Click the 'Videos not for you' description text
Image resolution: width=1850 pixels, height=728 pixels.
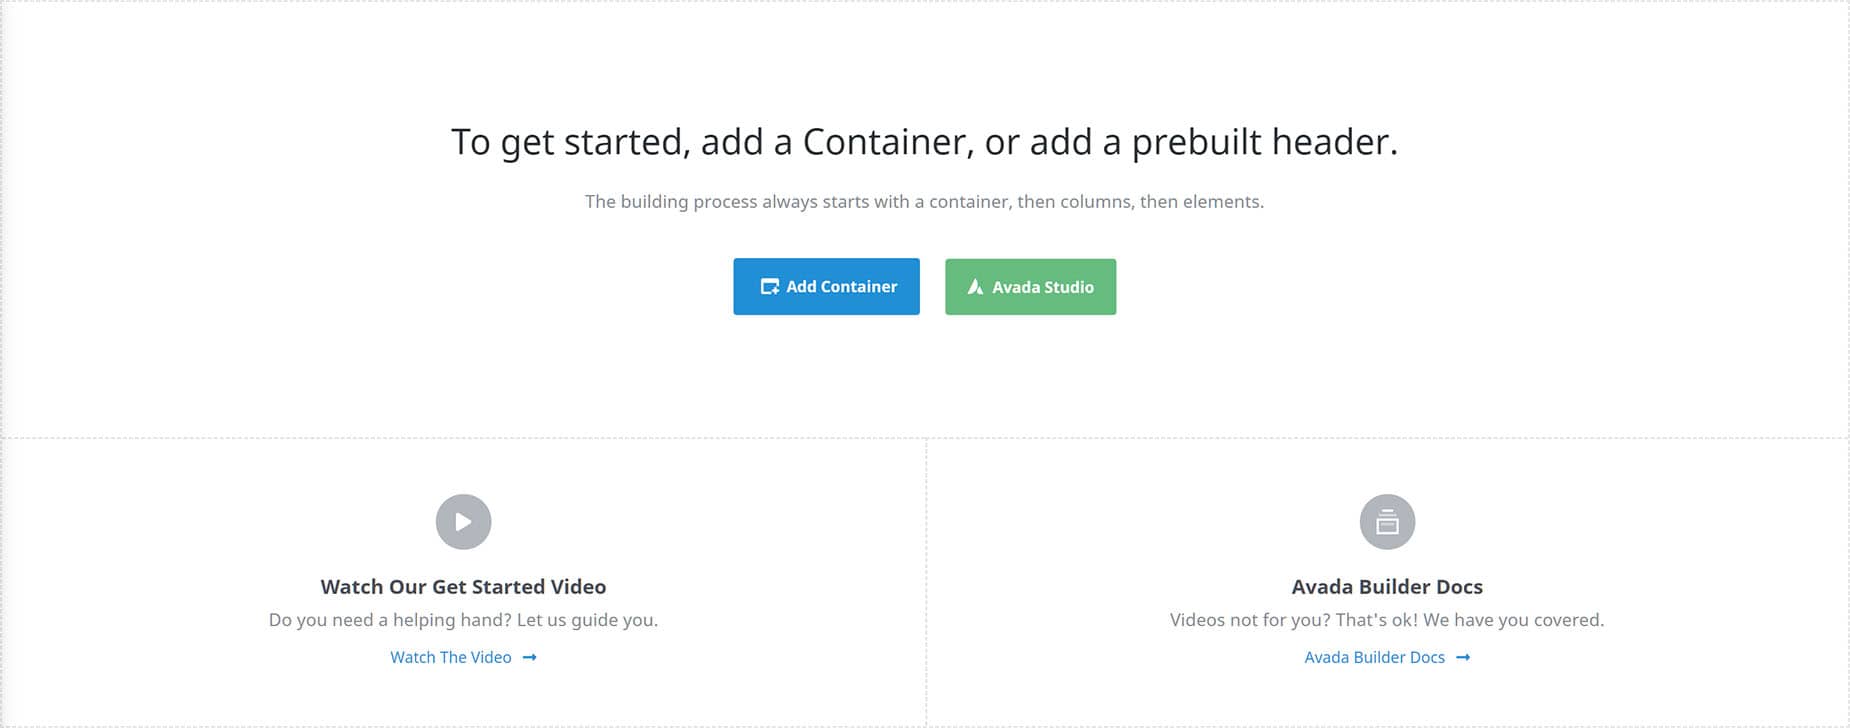[1387, 620]
